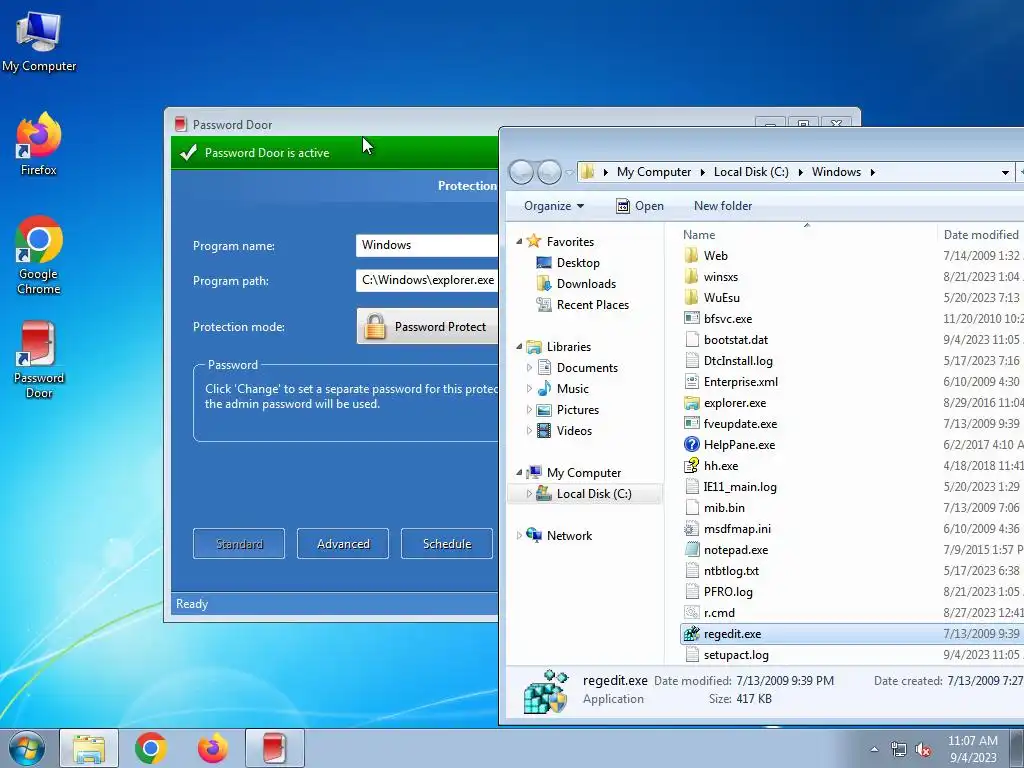Sort files by the Name column header
Screen dimensions: 1024x768
tap(699, 234)
